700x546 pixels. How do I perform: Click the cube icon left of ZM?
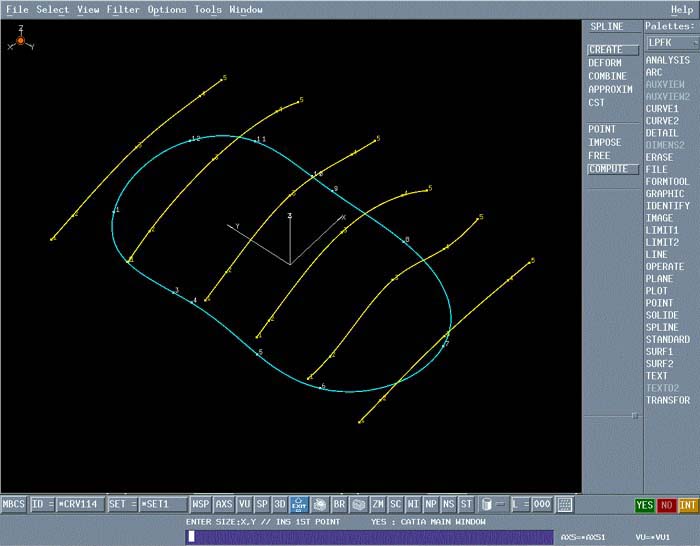pos(358,505)
